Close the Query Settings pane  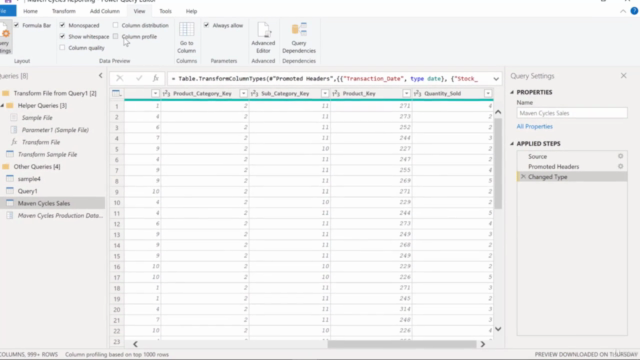pyautogui.click(x=623, y=76)
